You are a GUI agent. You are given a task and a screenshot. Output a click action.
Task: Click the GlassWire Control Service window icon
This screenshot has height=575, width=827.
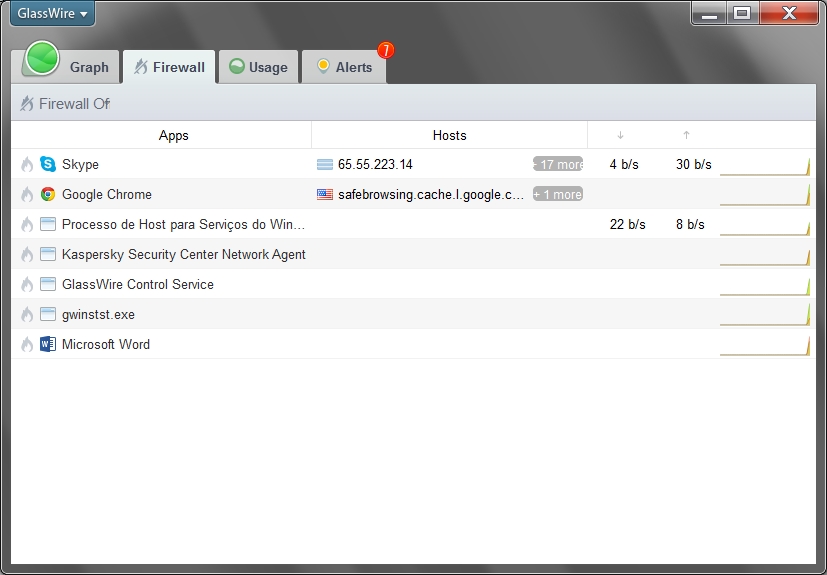pyautogui.click(x=48, y=284)
